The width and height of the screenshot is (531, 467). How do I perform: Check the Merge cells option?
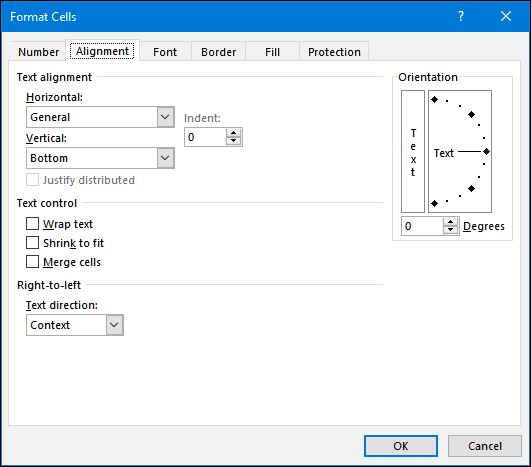click(33, 262)
